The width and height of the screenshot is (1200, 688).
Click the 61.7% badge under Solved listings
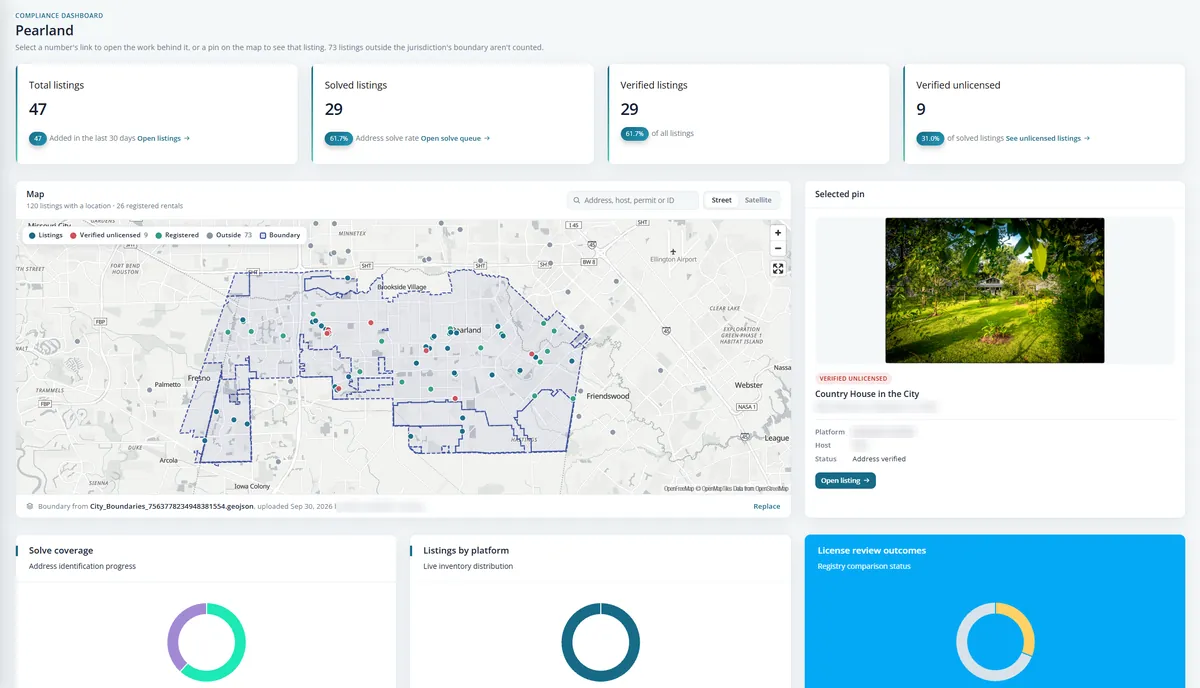pyautogui.click(x=338, y=138)
